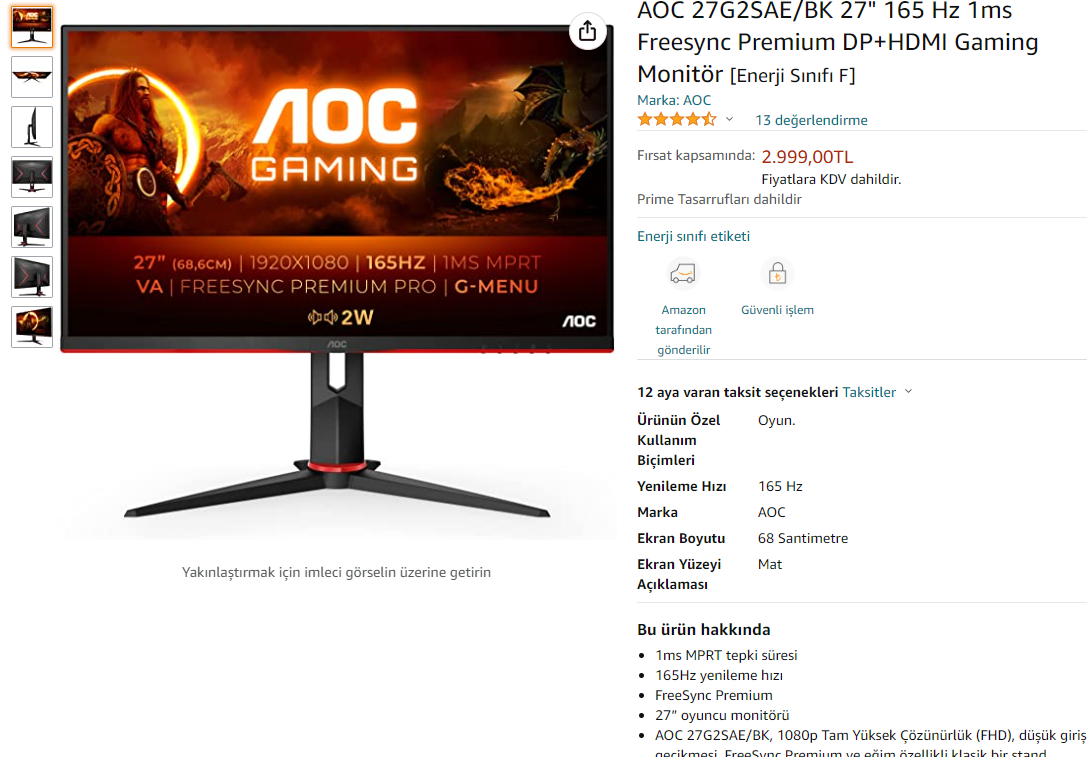This screenshot has width=1087, height=757.
Task: Click the share icon on product image
Action: [x=587, y=31]
